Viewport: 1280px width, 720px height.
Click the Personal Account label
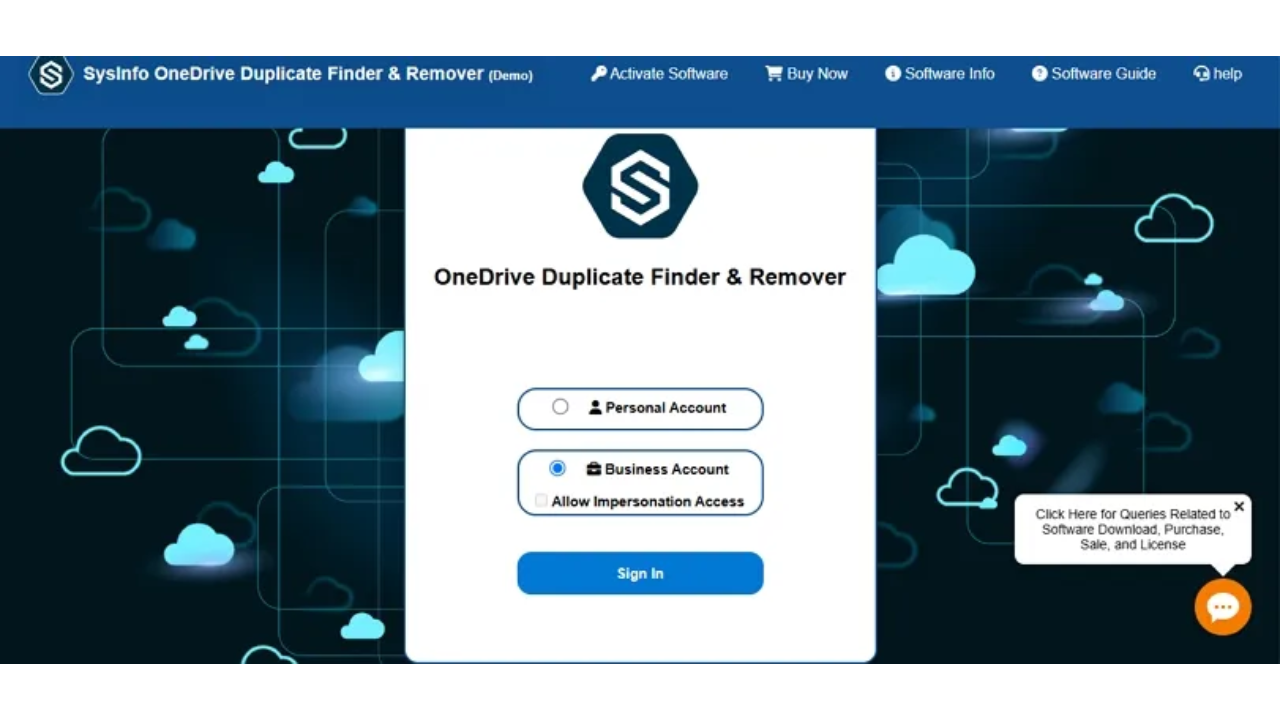tap(666, 408)
